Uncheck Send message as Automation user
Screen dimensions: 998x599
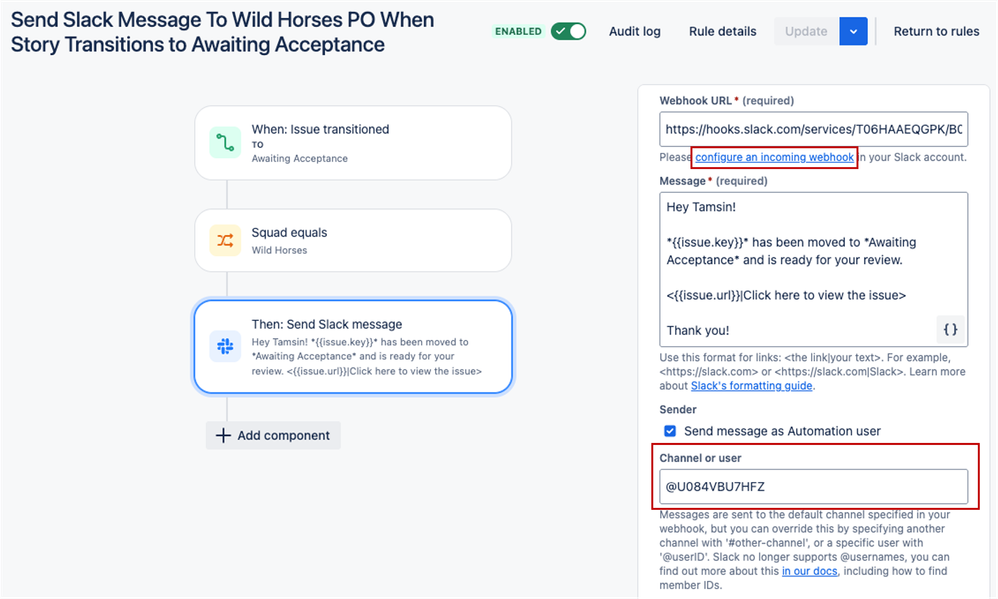(x=670, y=431)
